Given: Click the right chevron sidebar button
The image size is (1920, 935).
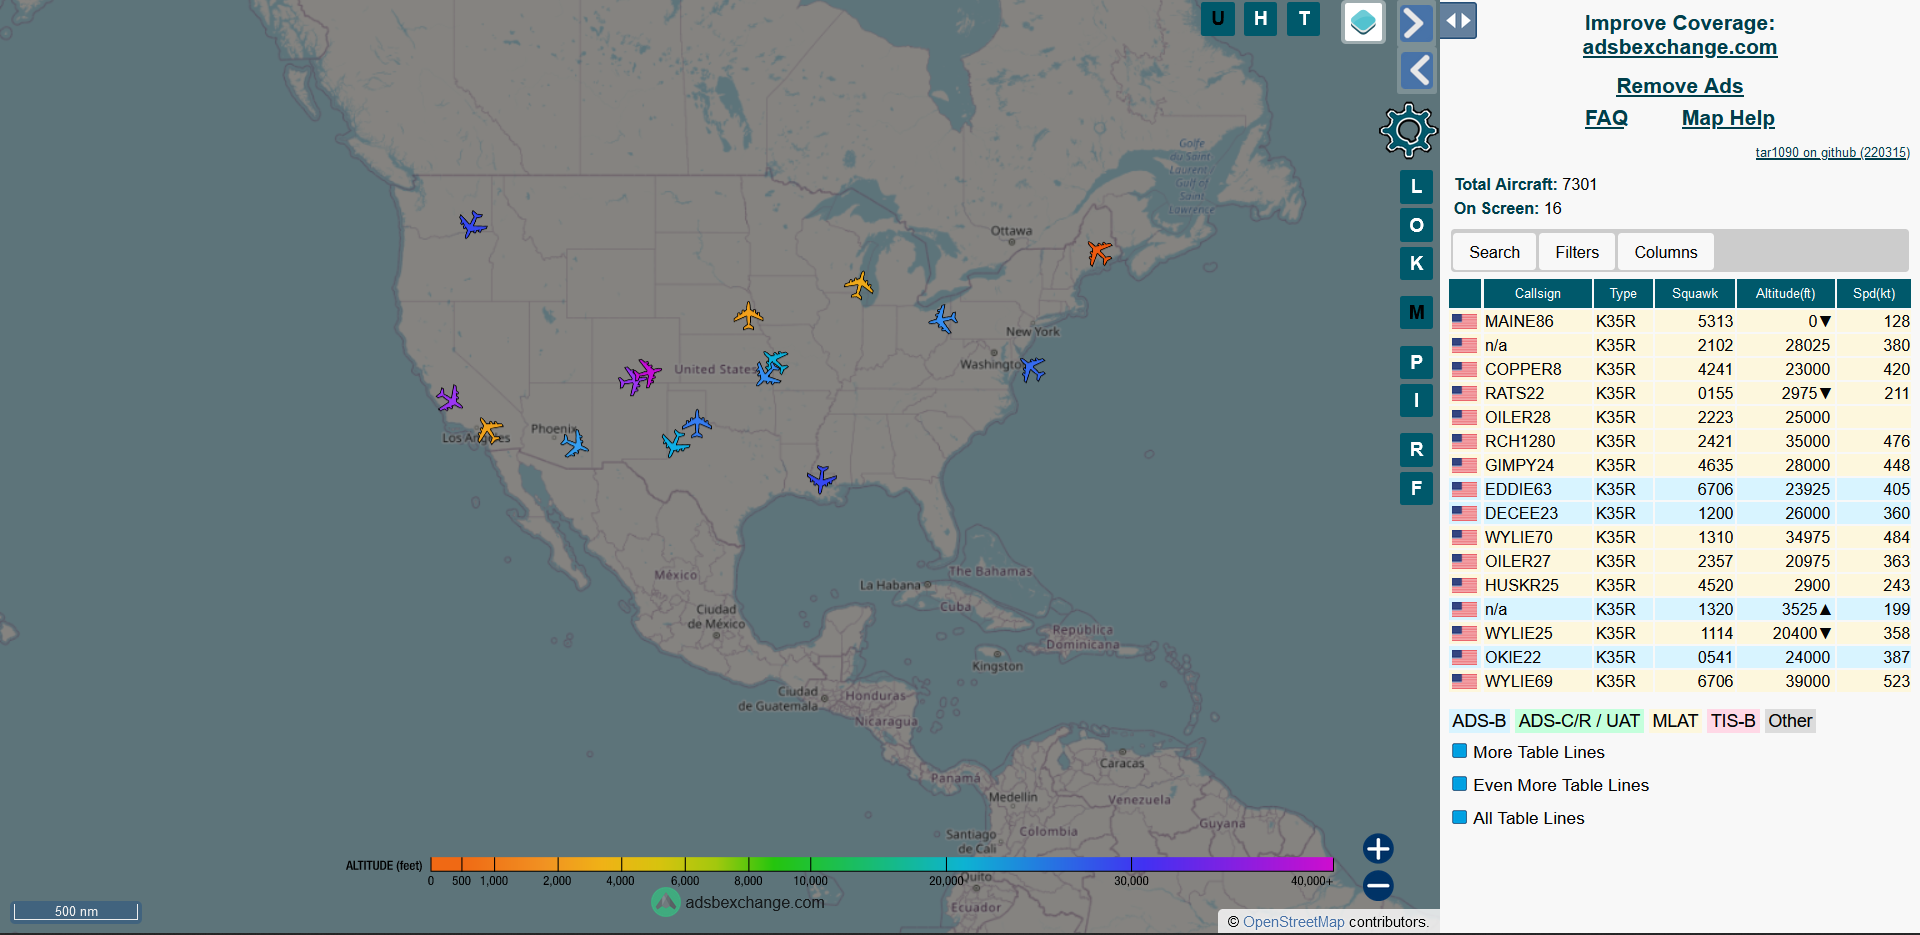Looking at the screenshot, I should [1415, 22].
